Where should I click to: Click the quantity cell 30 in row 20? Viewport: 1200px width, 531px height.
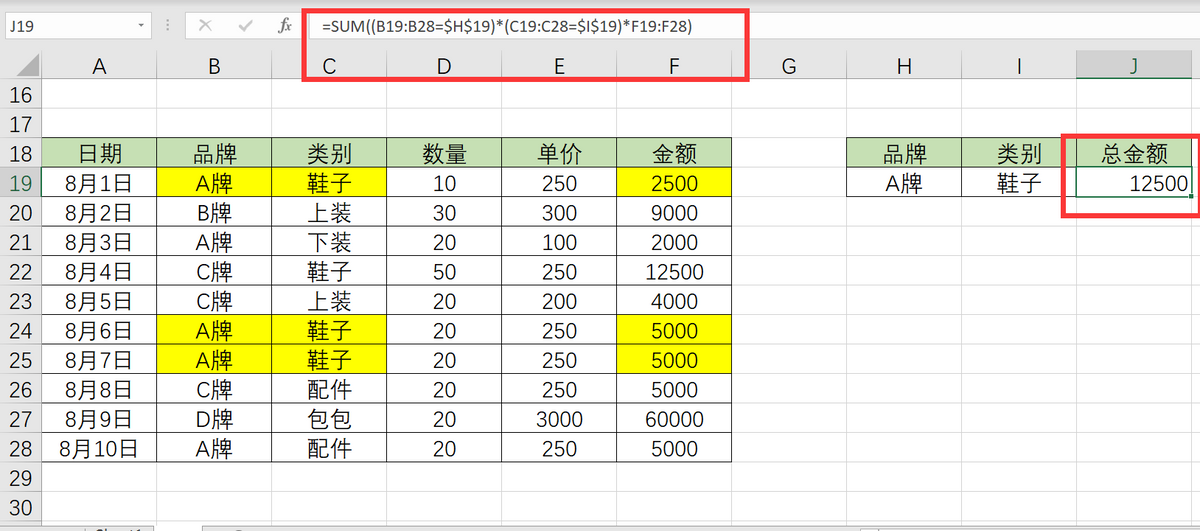(444, 213)
